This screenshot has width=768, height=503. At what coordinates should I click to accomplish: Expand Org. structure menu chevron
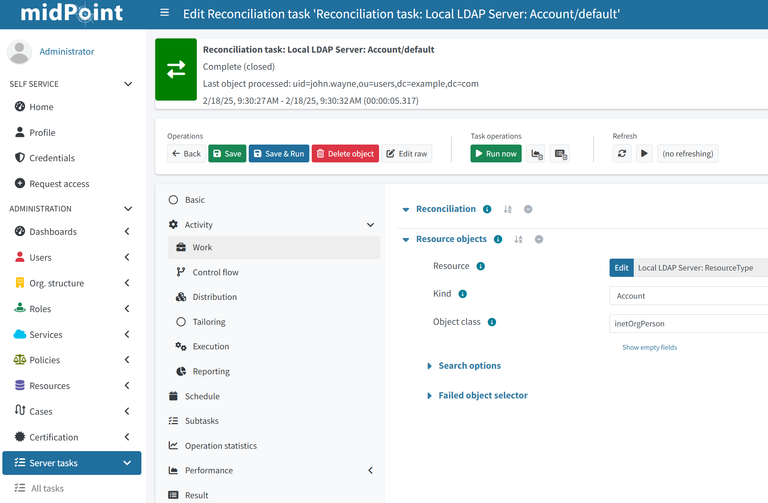coord(127,283)
